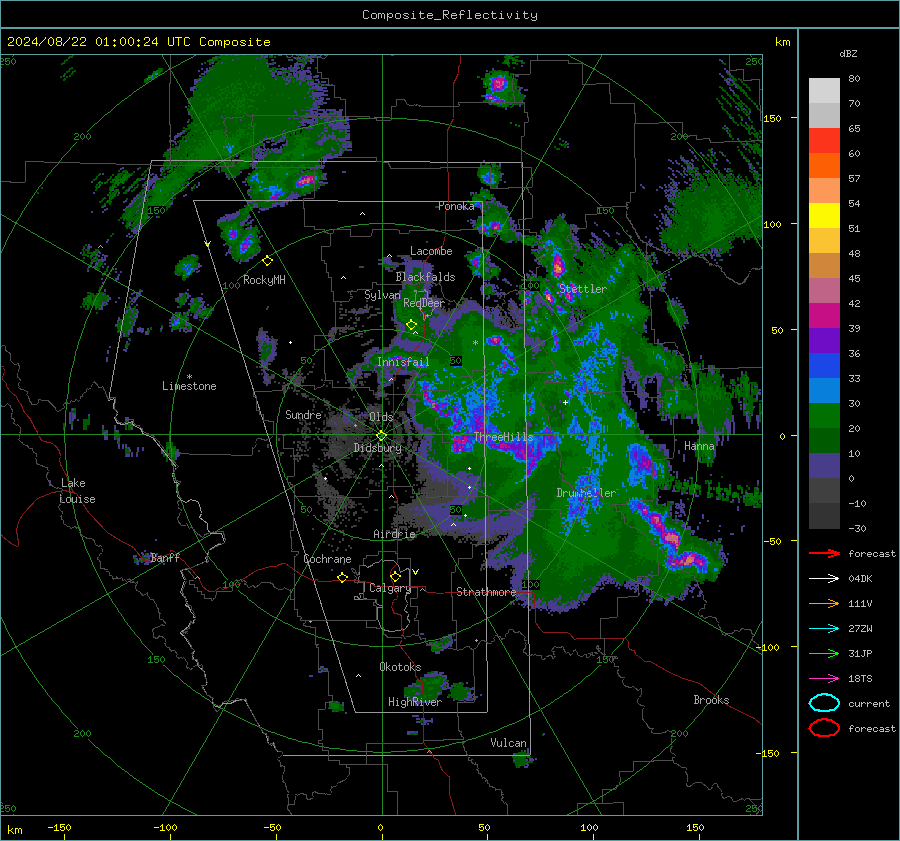Click the Ponoka town label
Screen dimensions: 900x841
(x=456, y=207)
